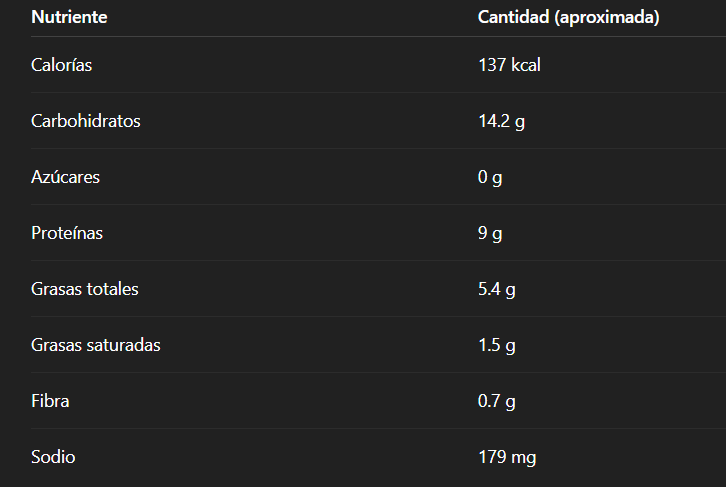726x487 pixels.
Task: Select the Proteínas row label
Action: pos(67,233)
